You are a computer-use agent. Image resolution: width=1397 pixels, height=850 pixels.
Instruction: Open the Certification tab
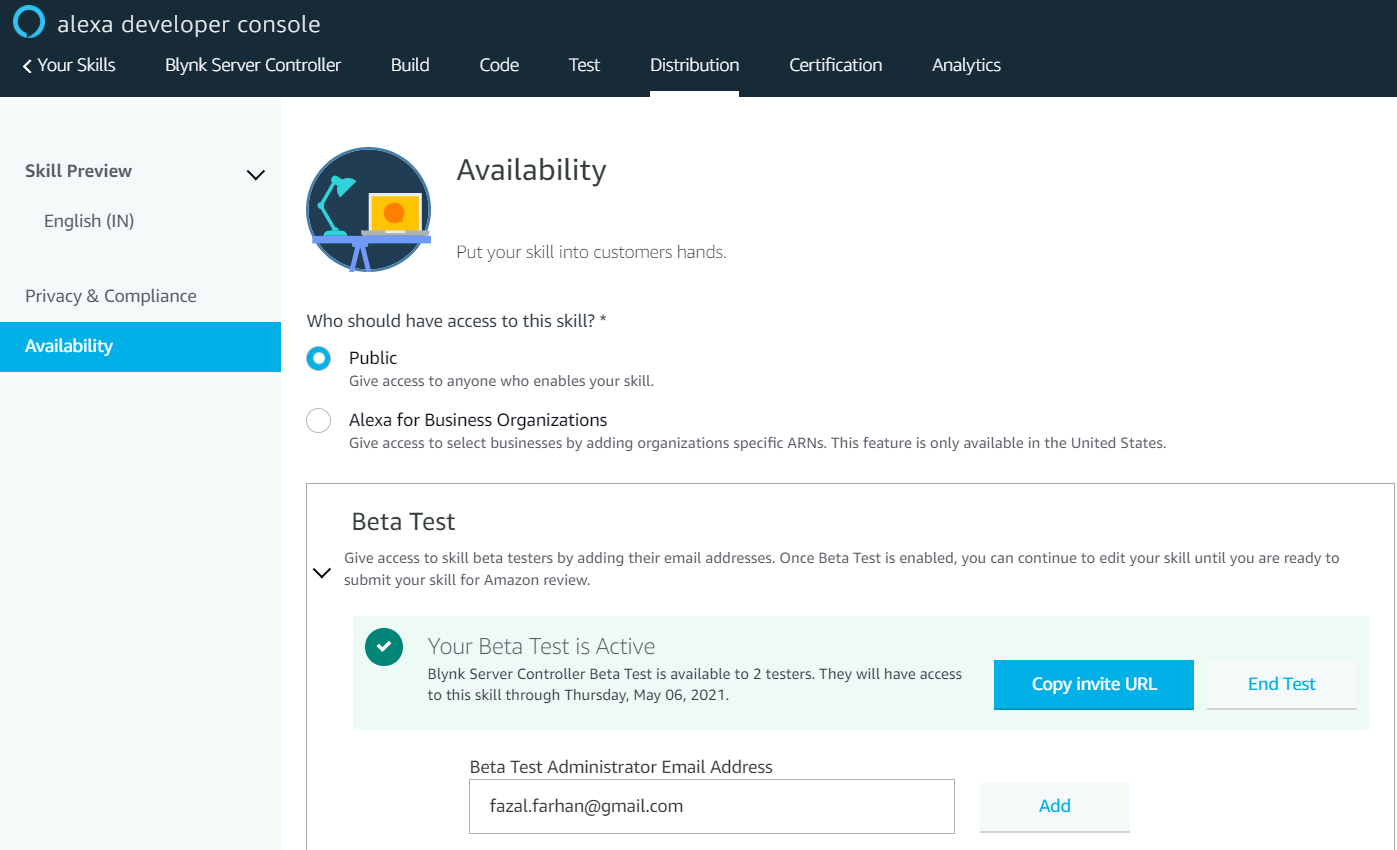(x=836, y=65)
